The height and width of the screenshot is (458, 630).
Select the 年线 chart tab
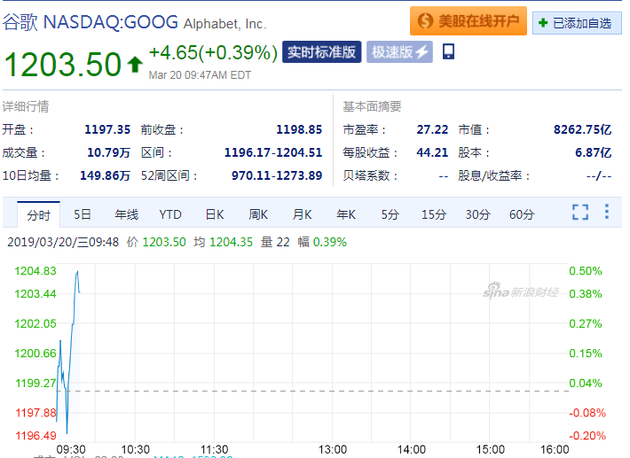point(126,215)
